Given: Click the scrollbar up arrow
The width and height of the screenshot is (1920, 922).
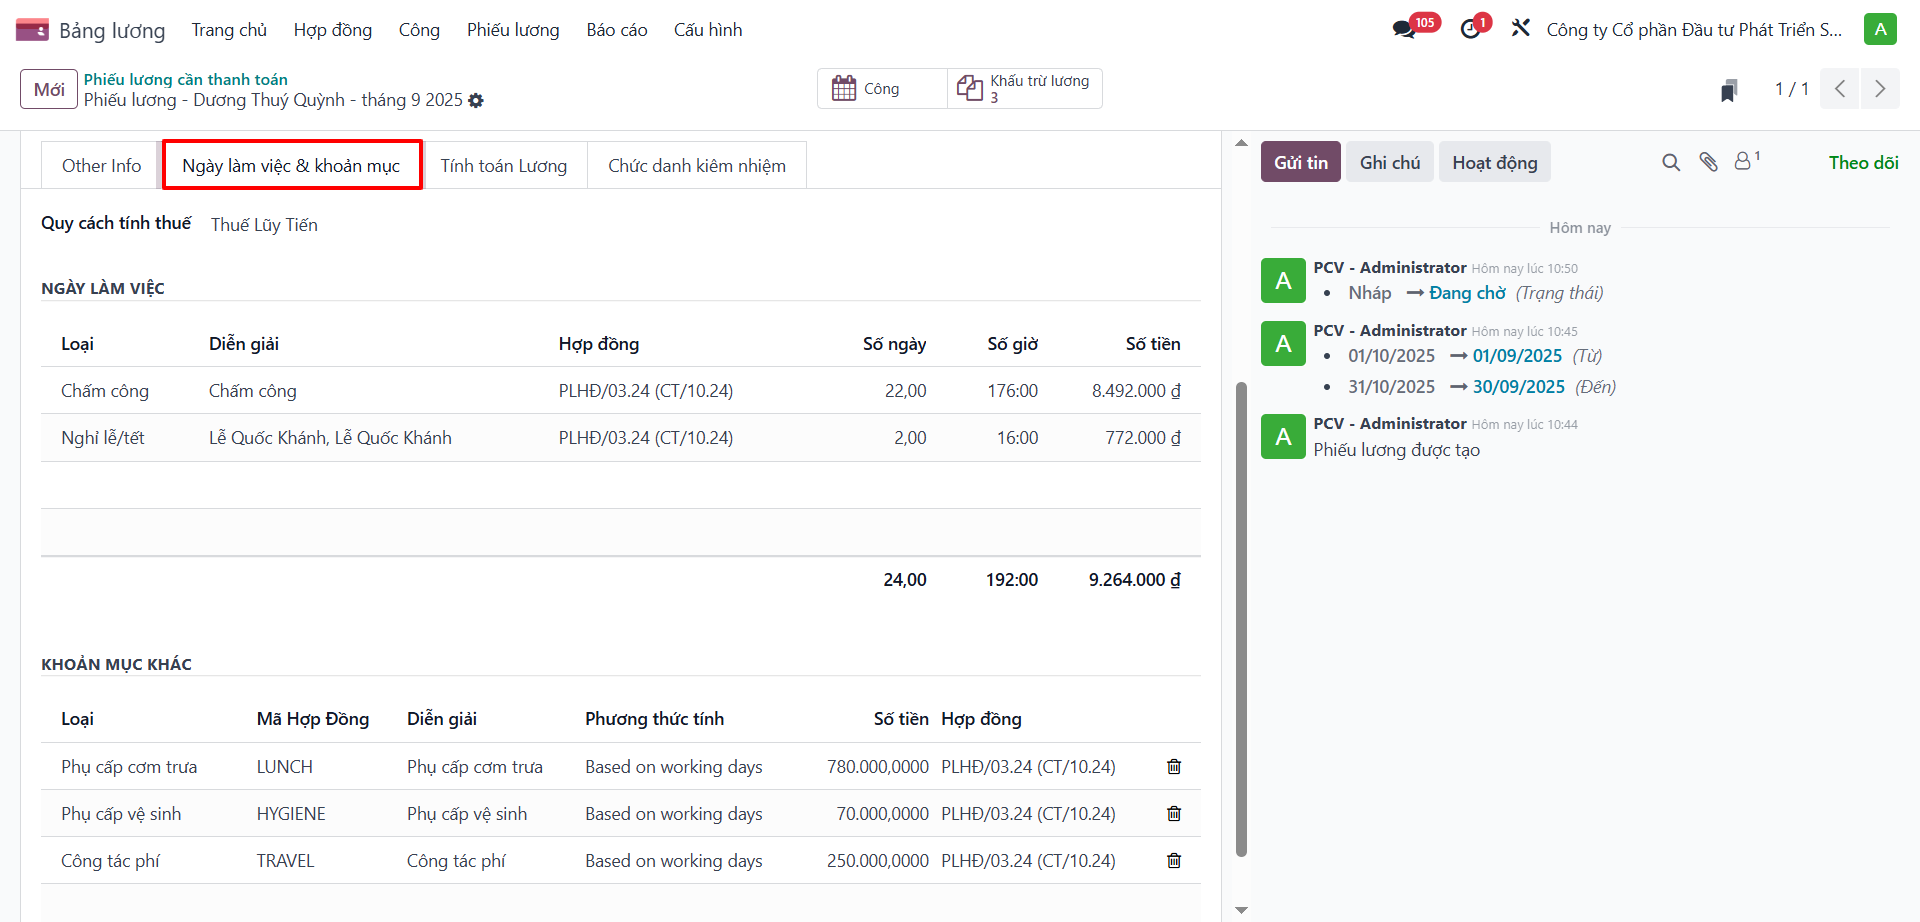Looking at the screenshot, I should coord(1241,143).
